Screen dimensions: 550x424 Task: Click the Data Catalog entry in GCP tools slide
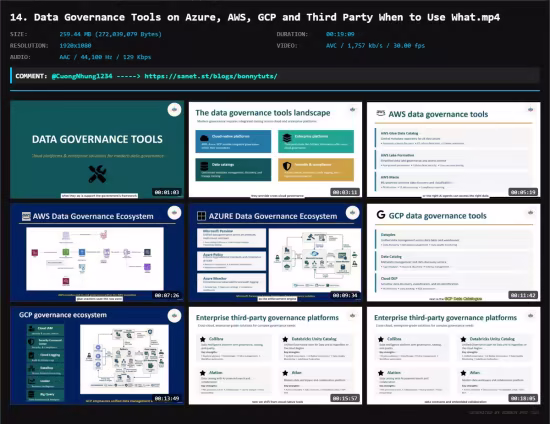(452, 262)
